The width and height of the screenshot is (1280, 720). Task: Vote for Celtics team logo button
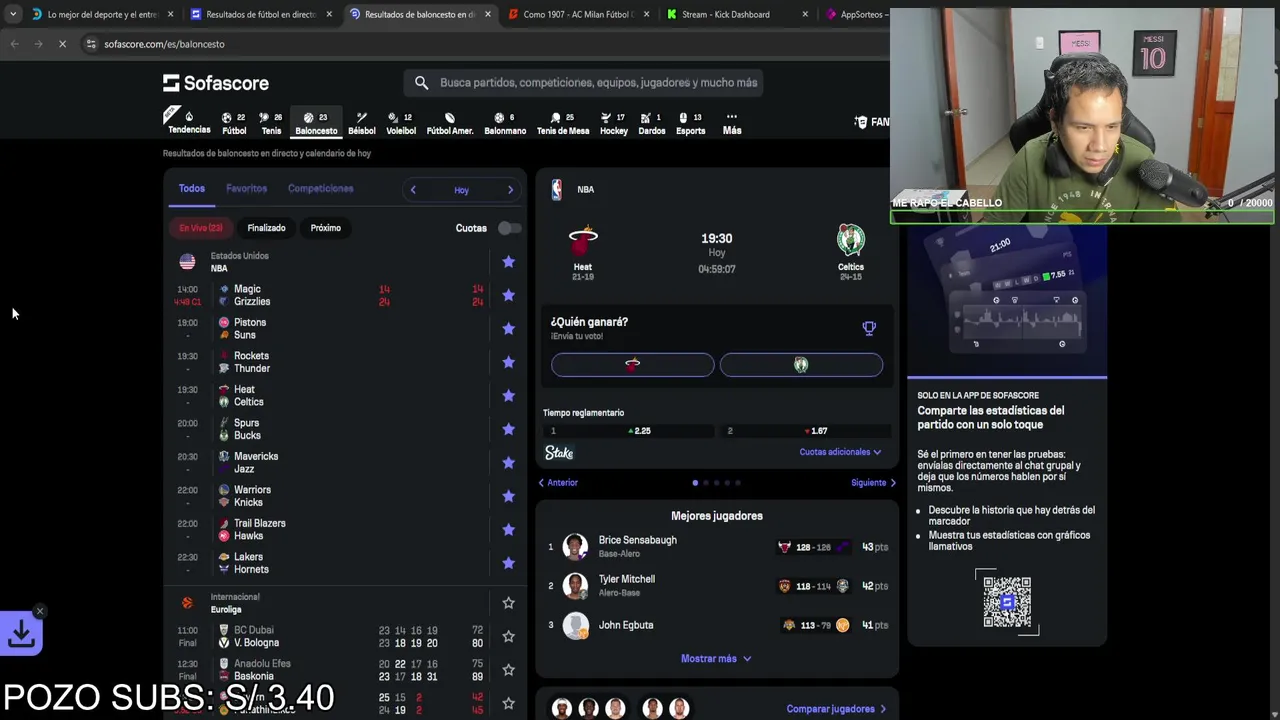801,365
